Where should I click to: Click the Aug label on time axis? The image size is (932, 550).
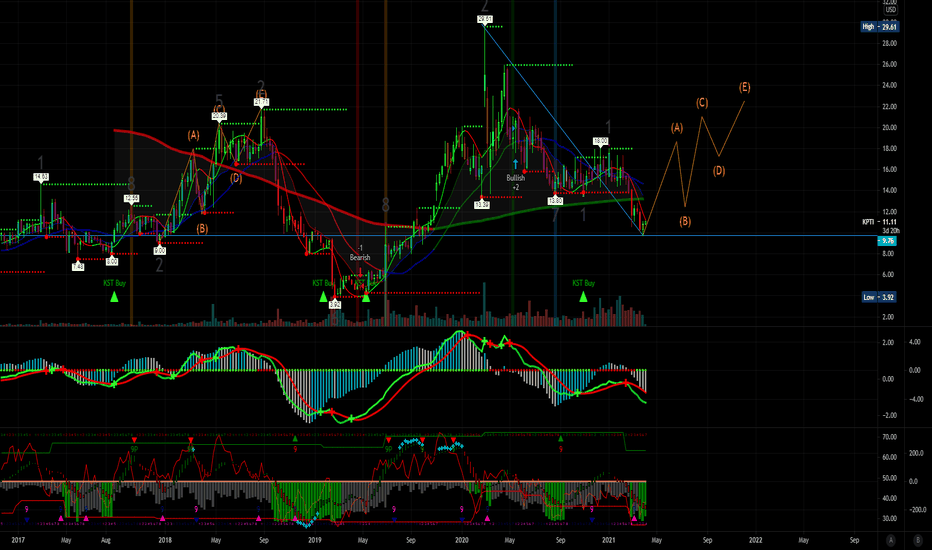tap(106, 540)
